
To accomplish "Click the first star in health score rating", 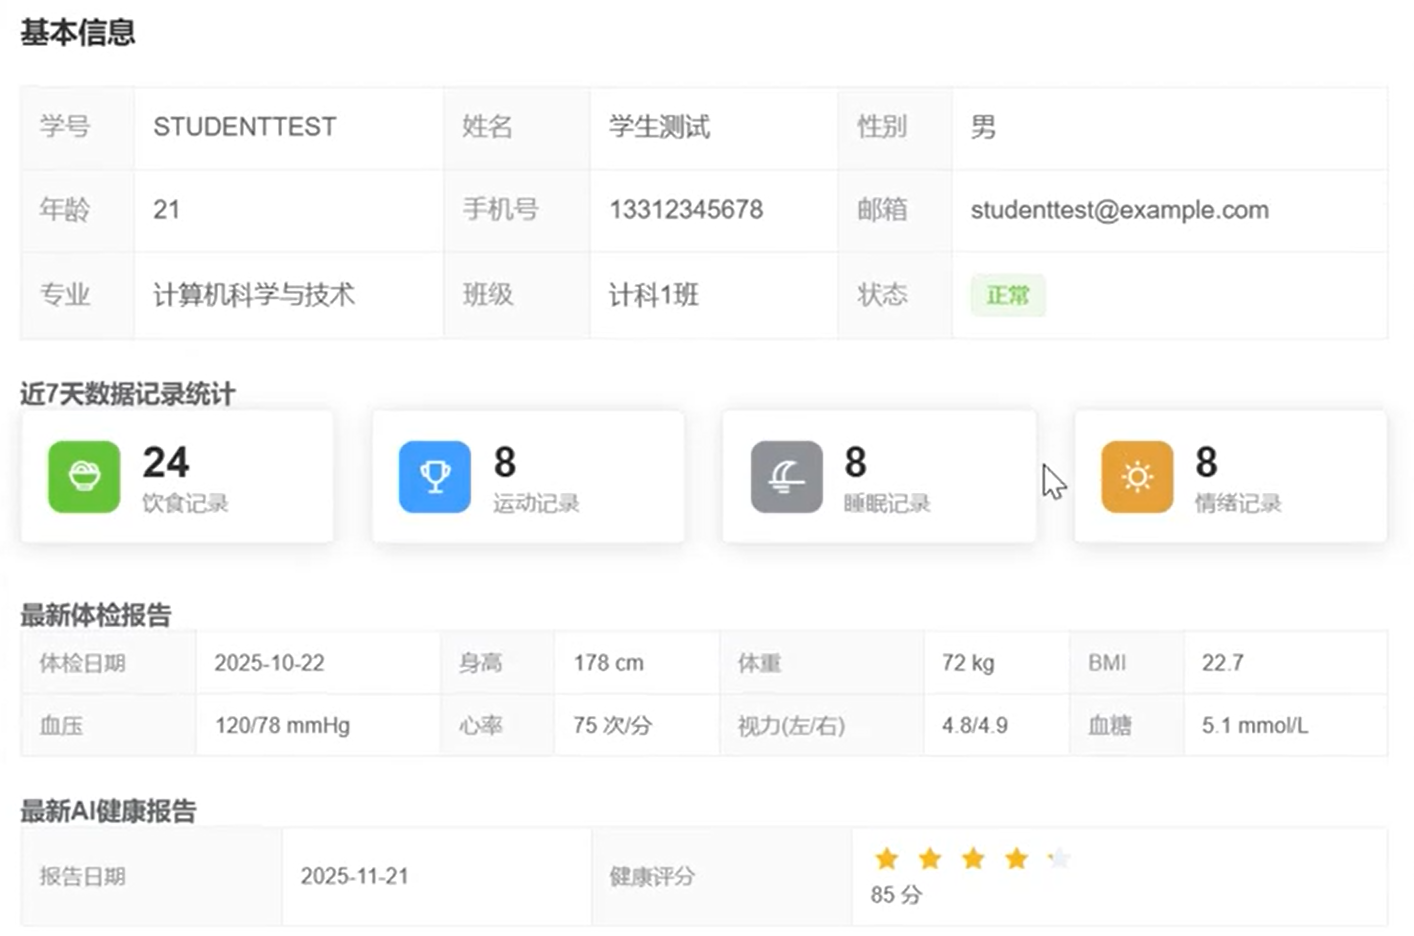I will pyautogui.click(x=886, y=858).
